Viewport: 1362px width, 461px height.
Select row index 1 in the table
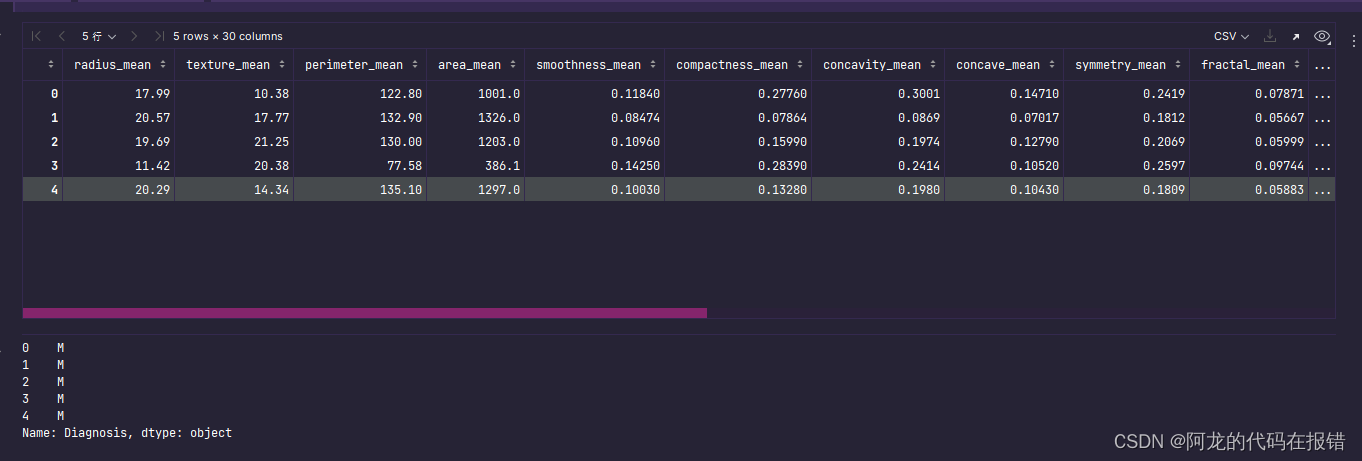coord(54,117)
